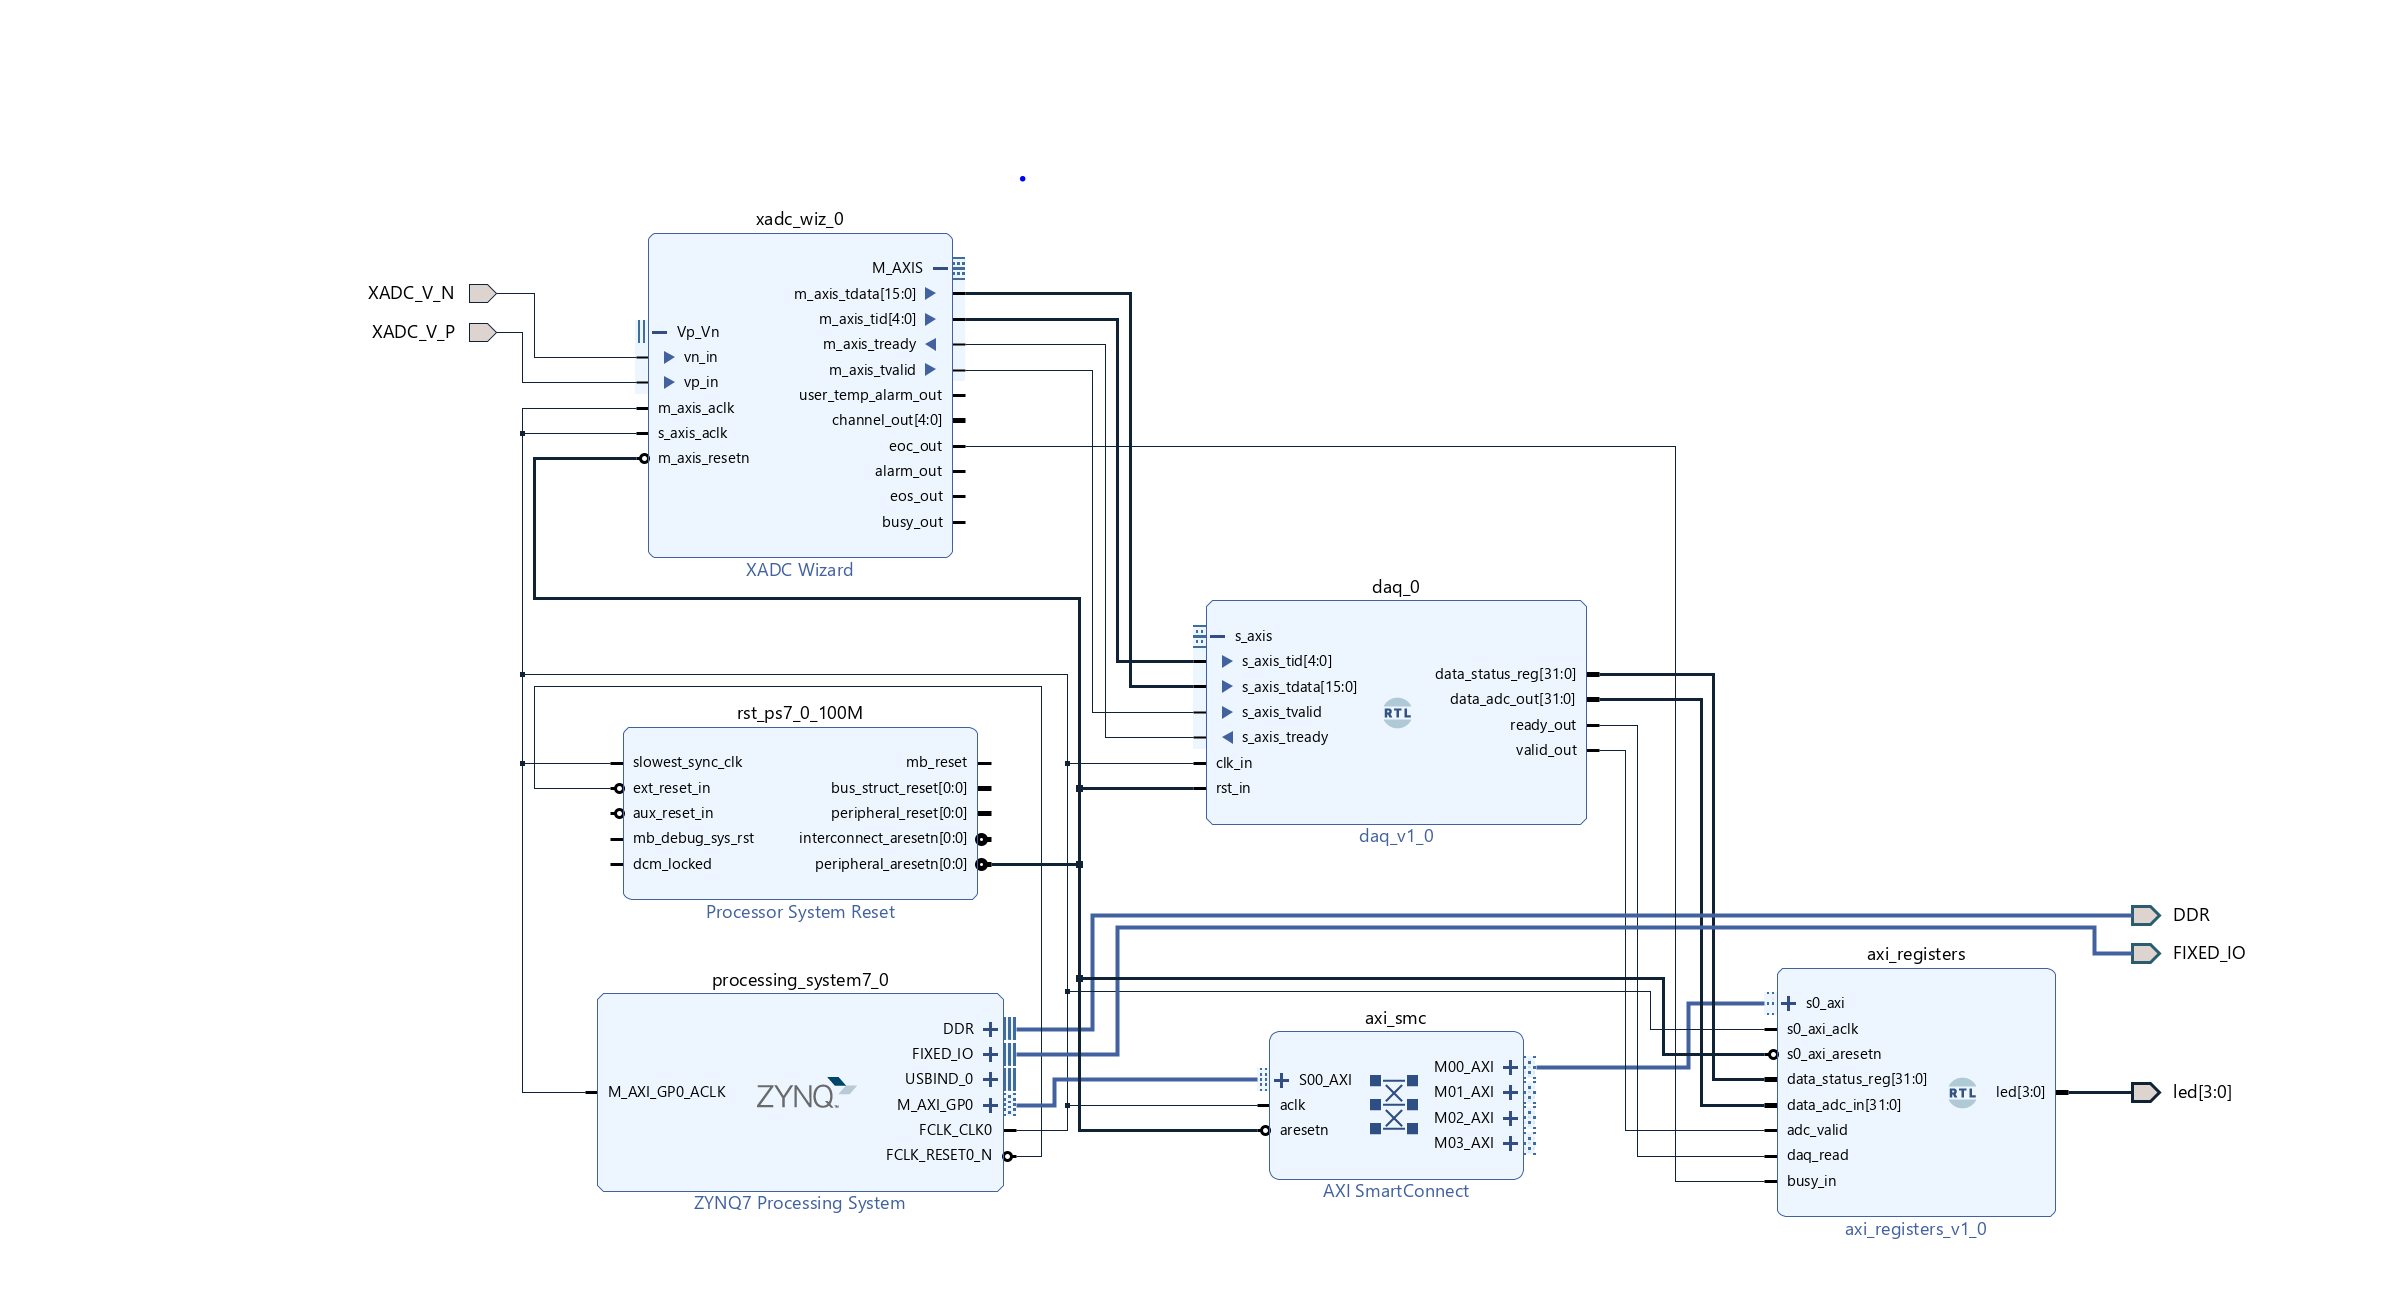Expand the DDR interface plus on ZYNQ

[990, 1029]
